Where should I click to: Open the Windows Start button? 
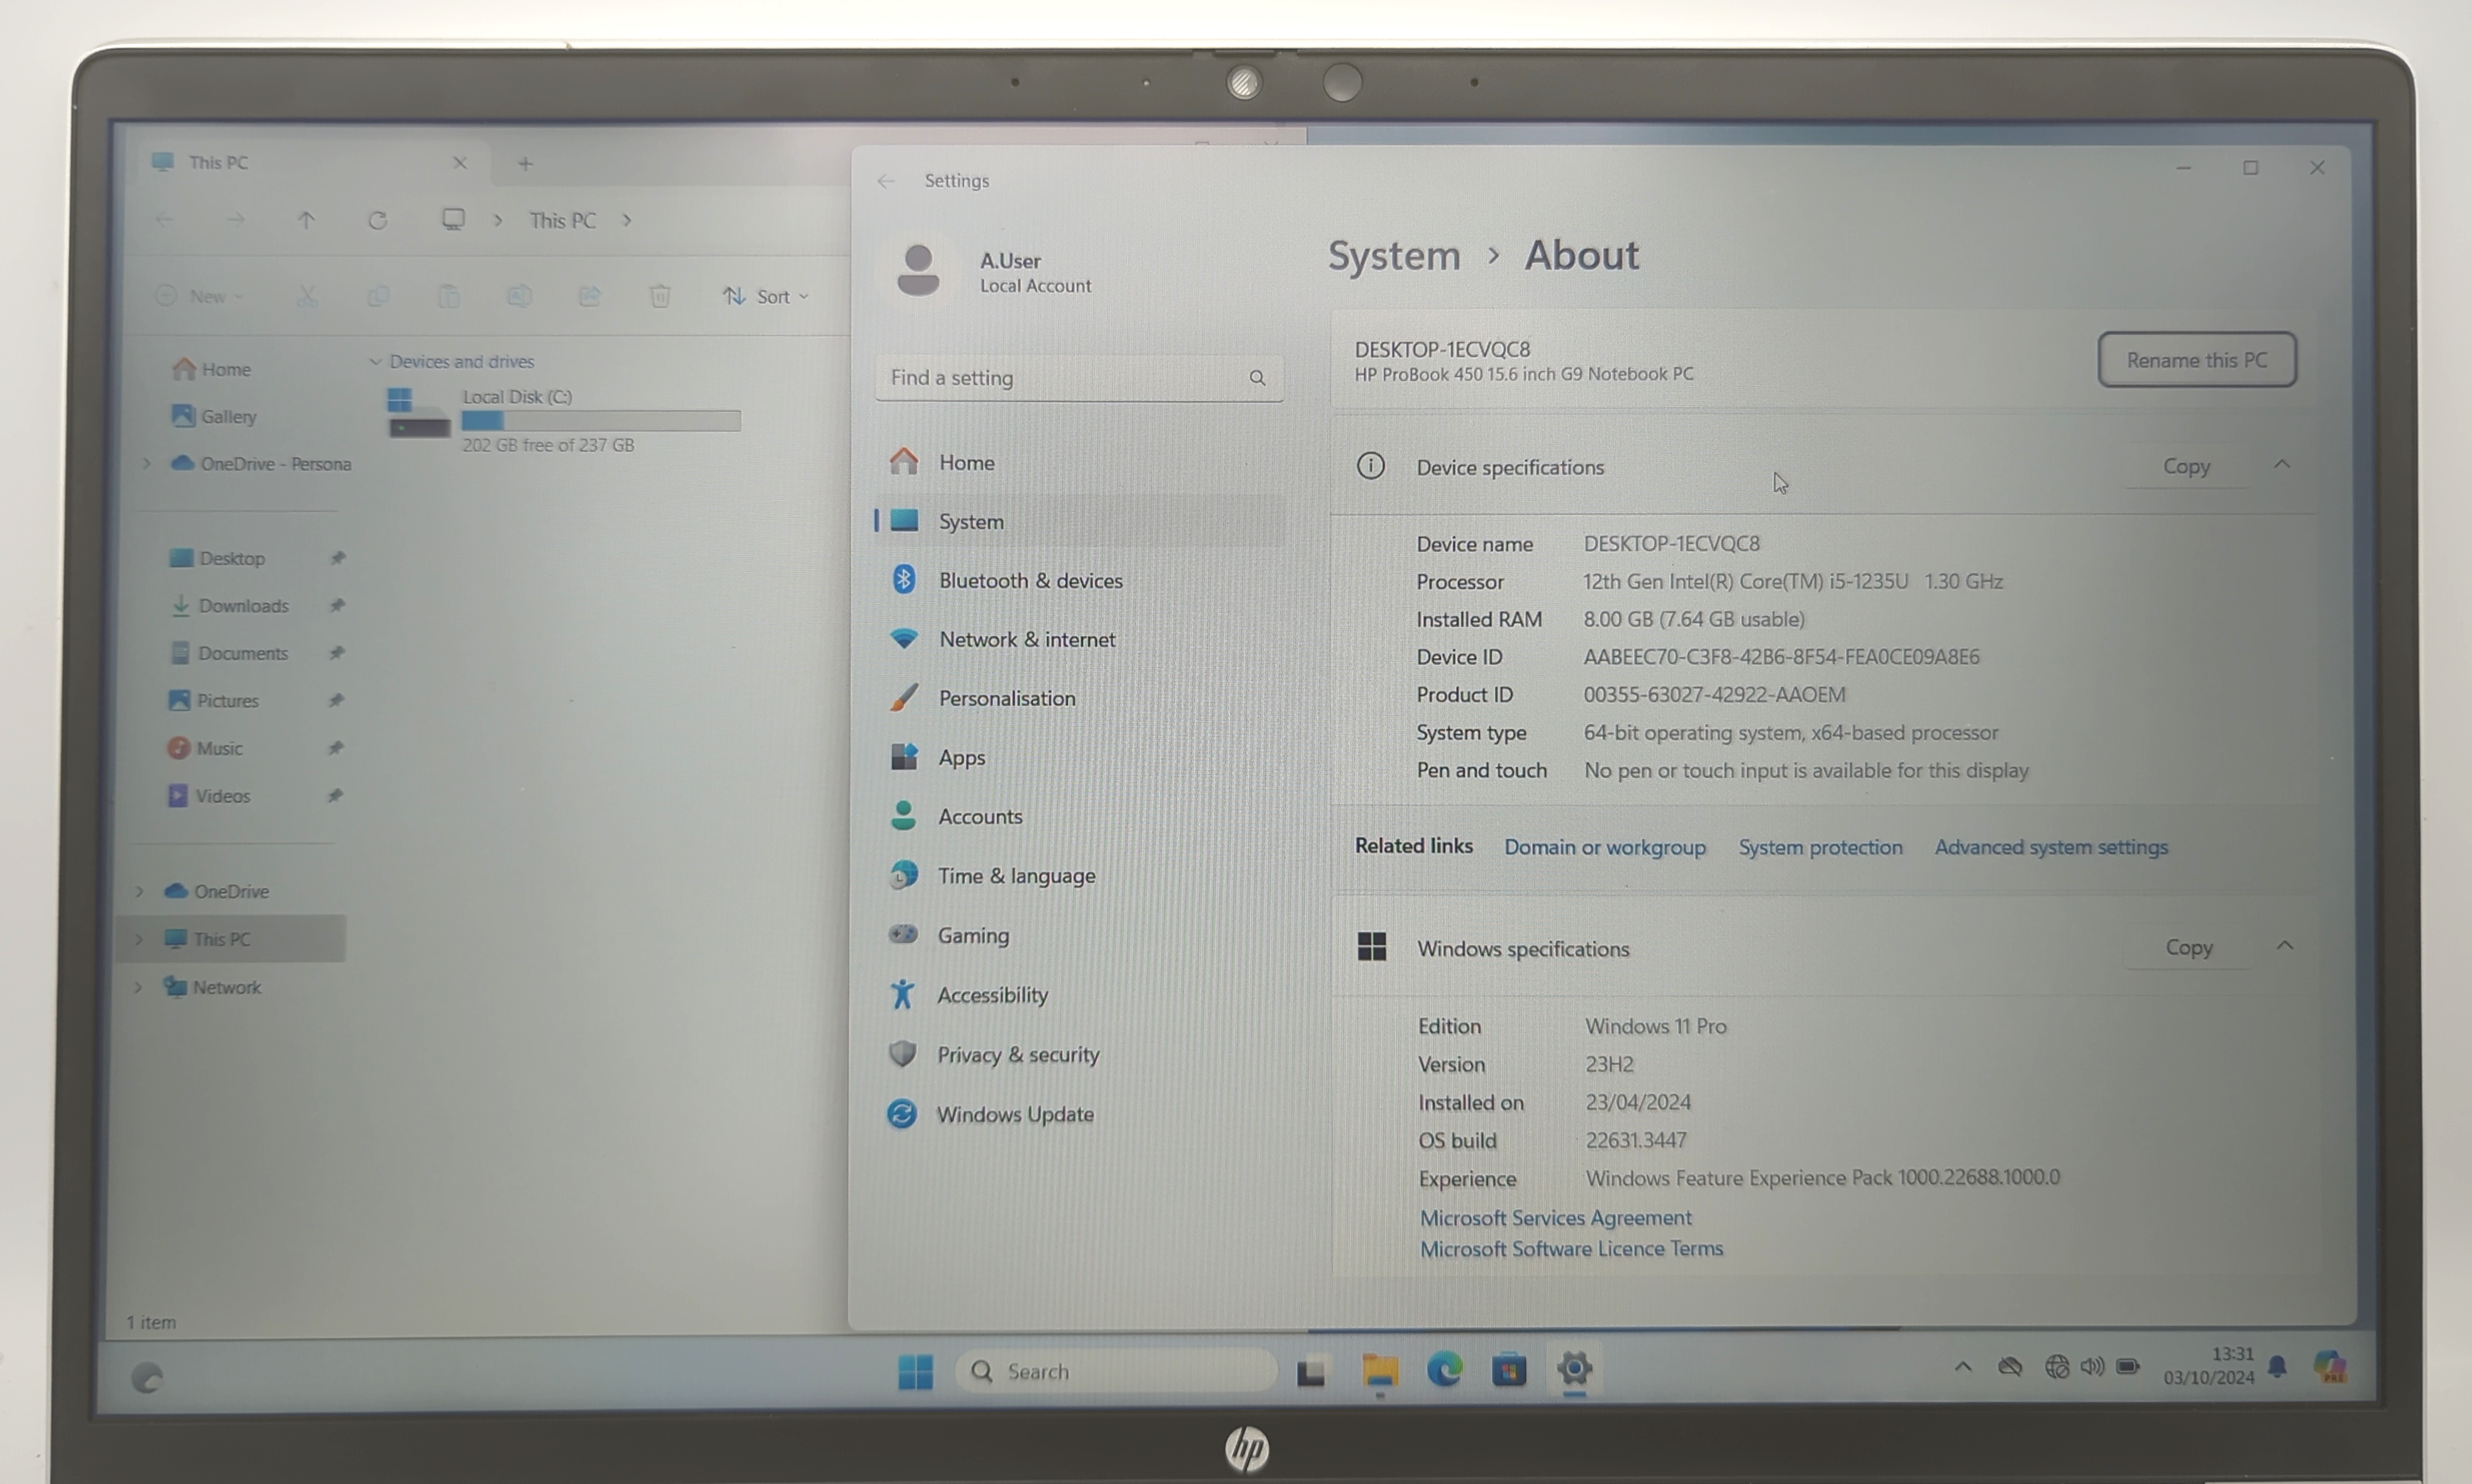[x=915, y=1371]
